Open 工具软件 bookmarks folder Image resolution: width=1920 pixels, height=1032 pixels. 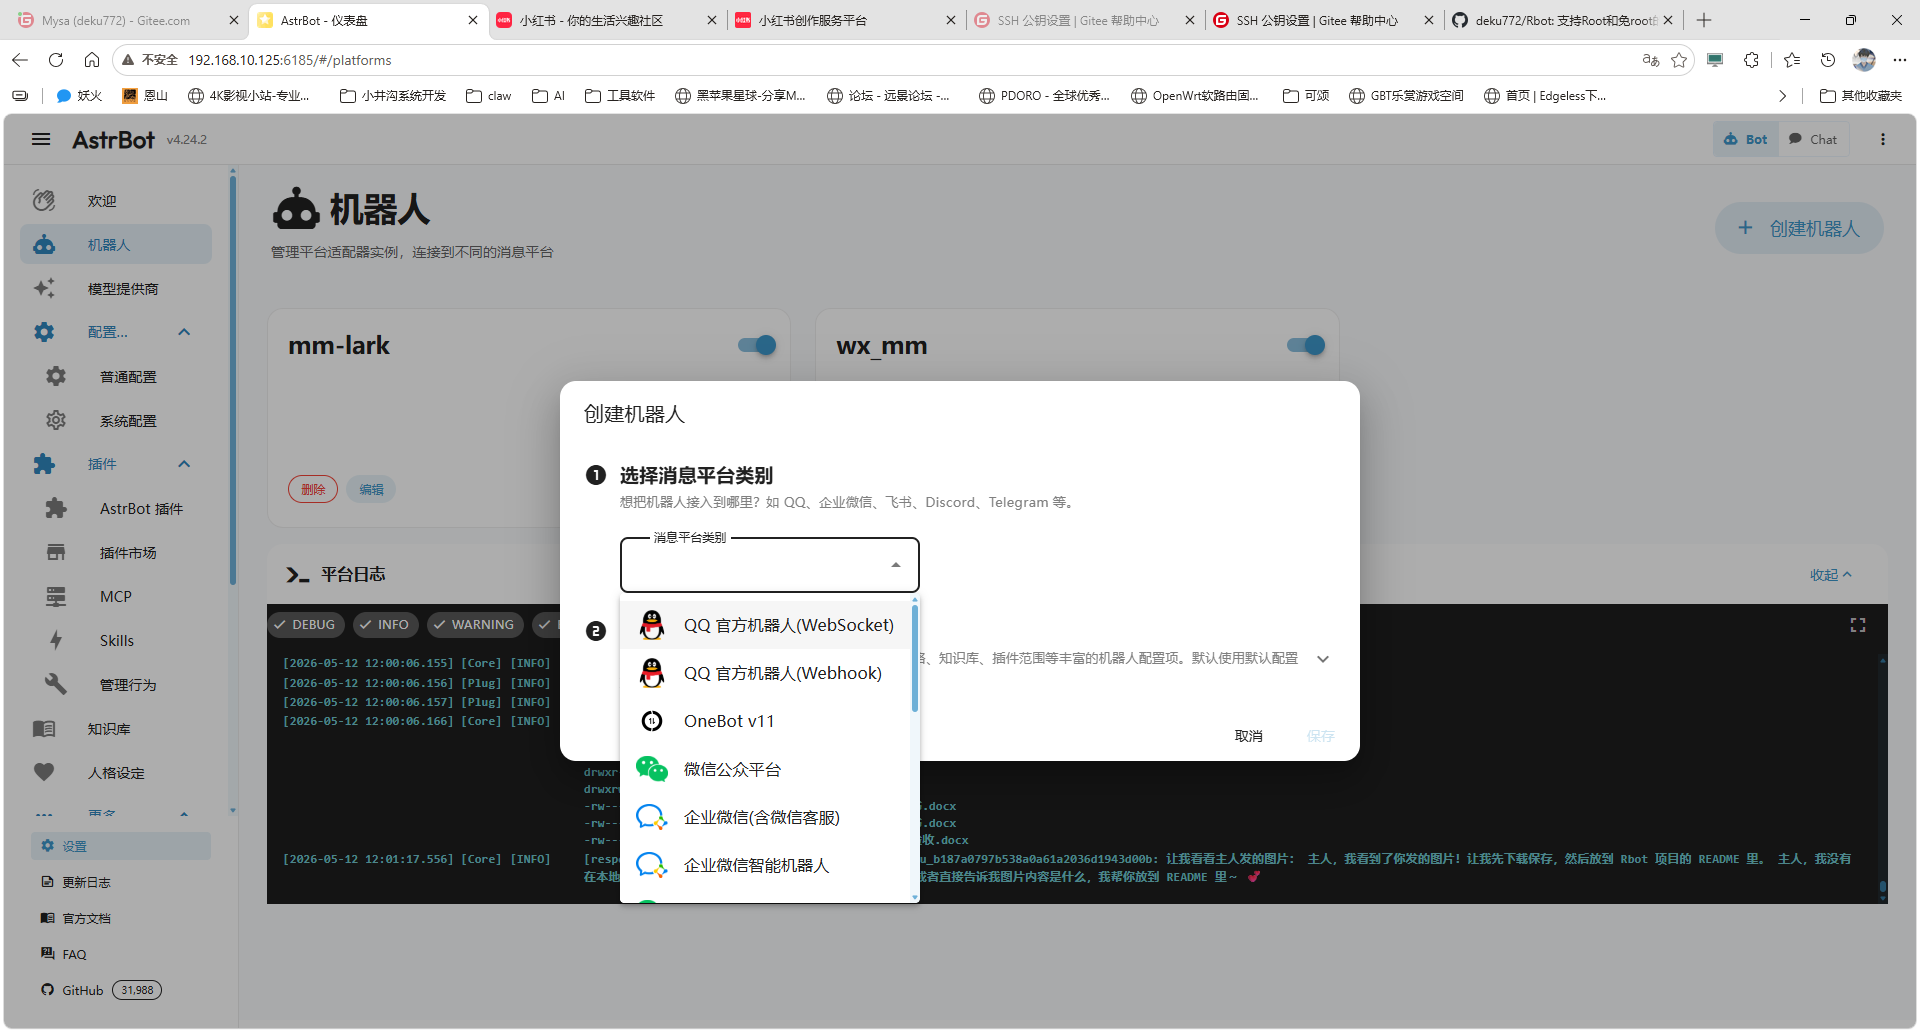(620, 96)
